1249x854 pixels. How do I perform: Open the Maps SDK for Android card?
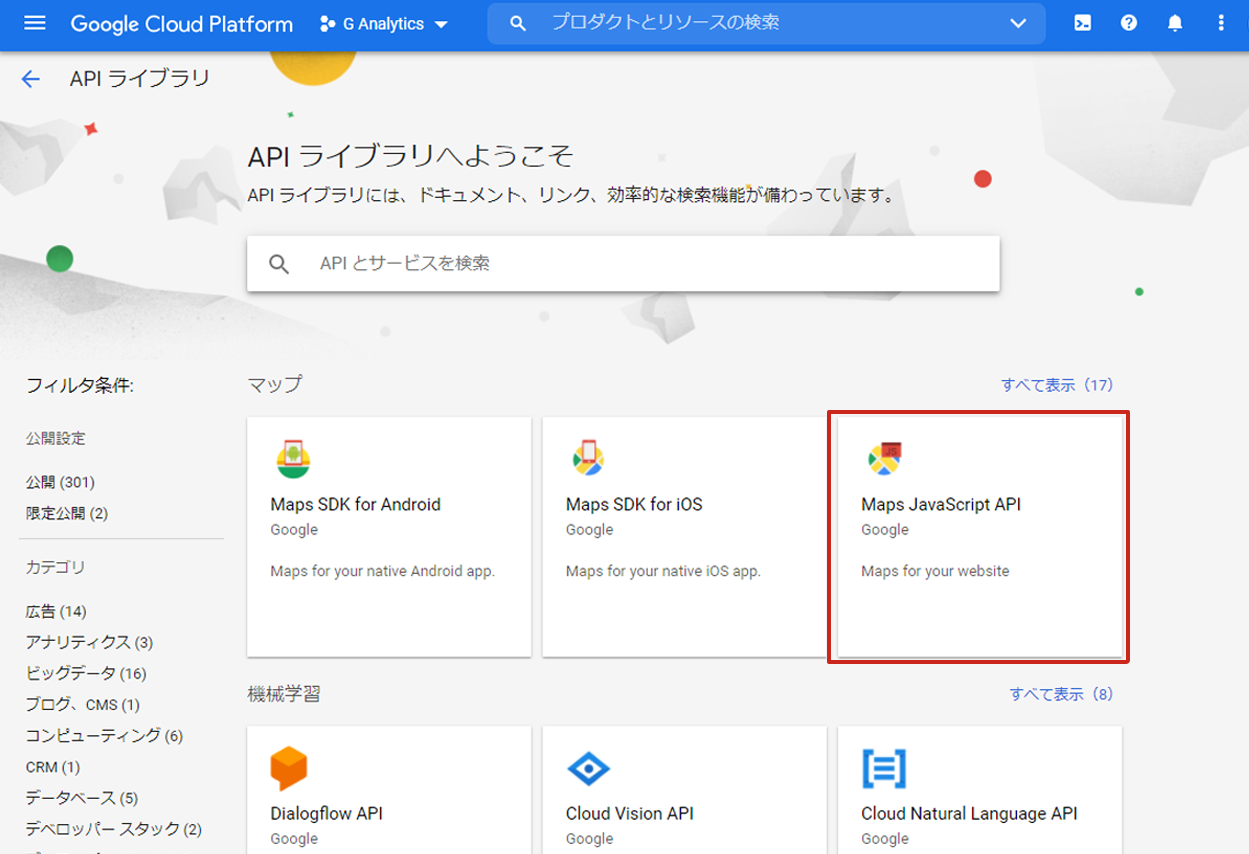pos(388,535)
